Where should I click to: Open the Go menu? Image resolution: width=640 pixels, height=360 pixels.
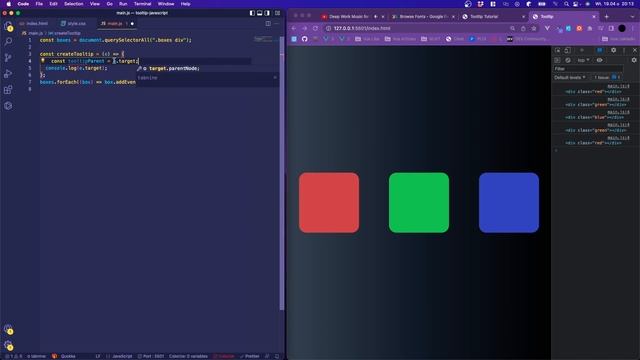109,4
